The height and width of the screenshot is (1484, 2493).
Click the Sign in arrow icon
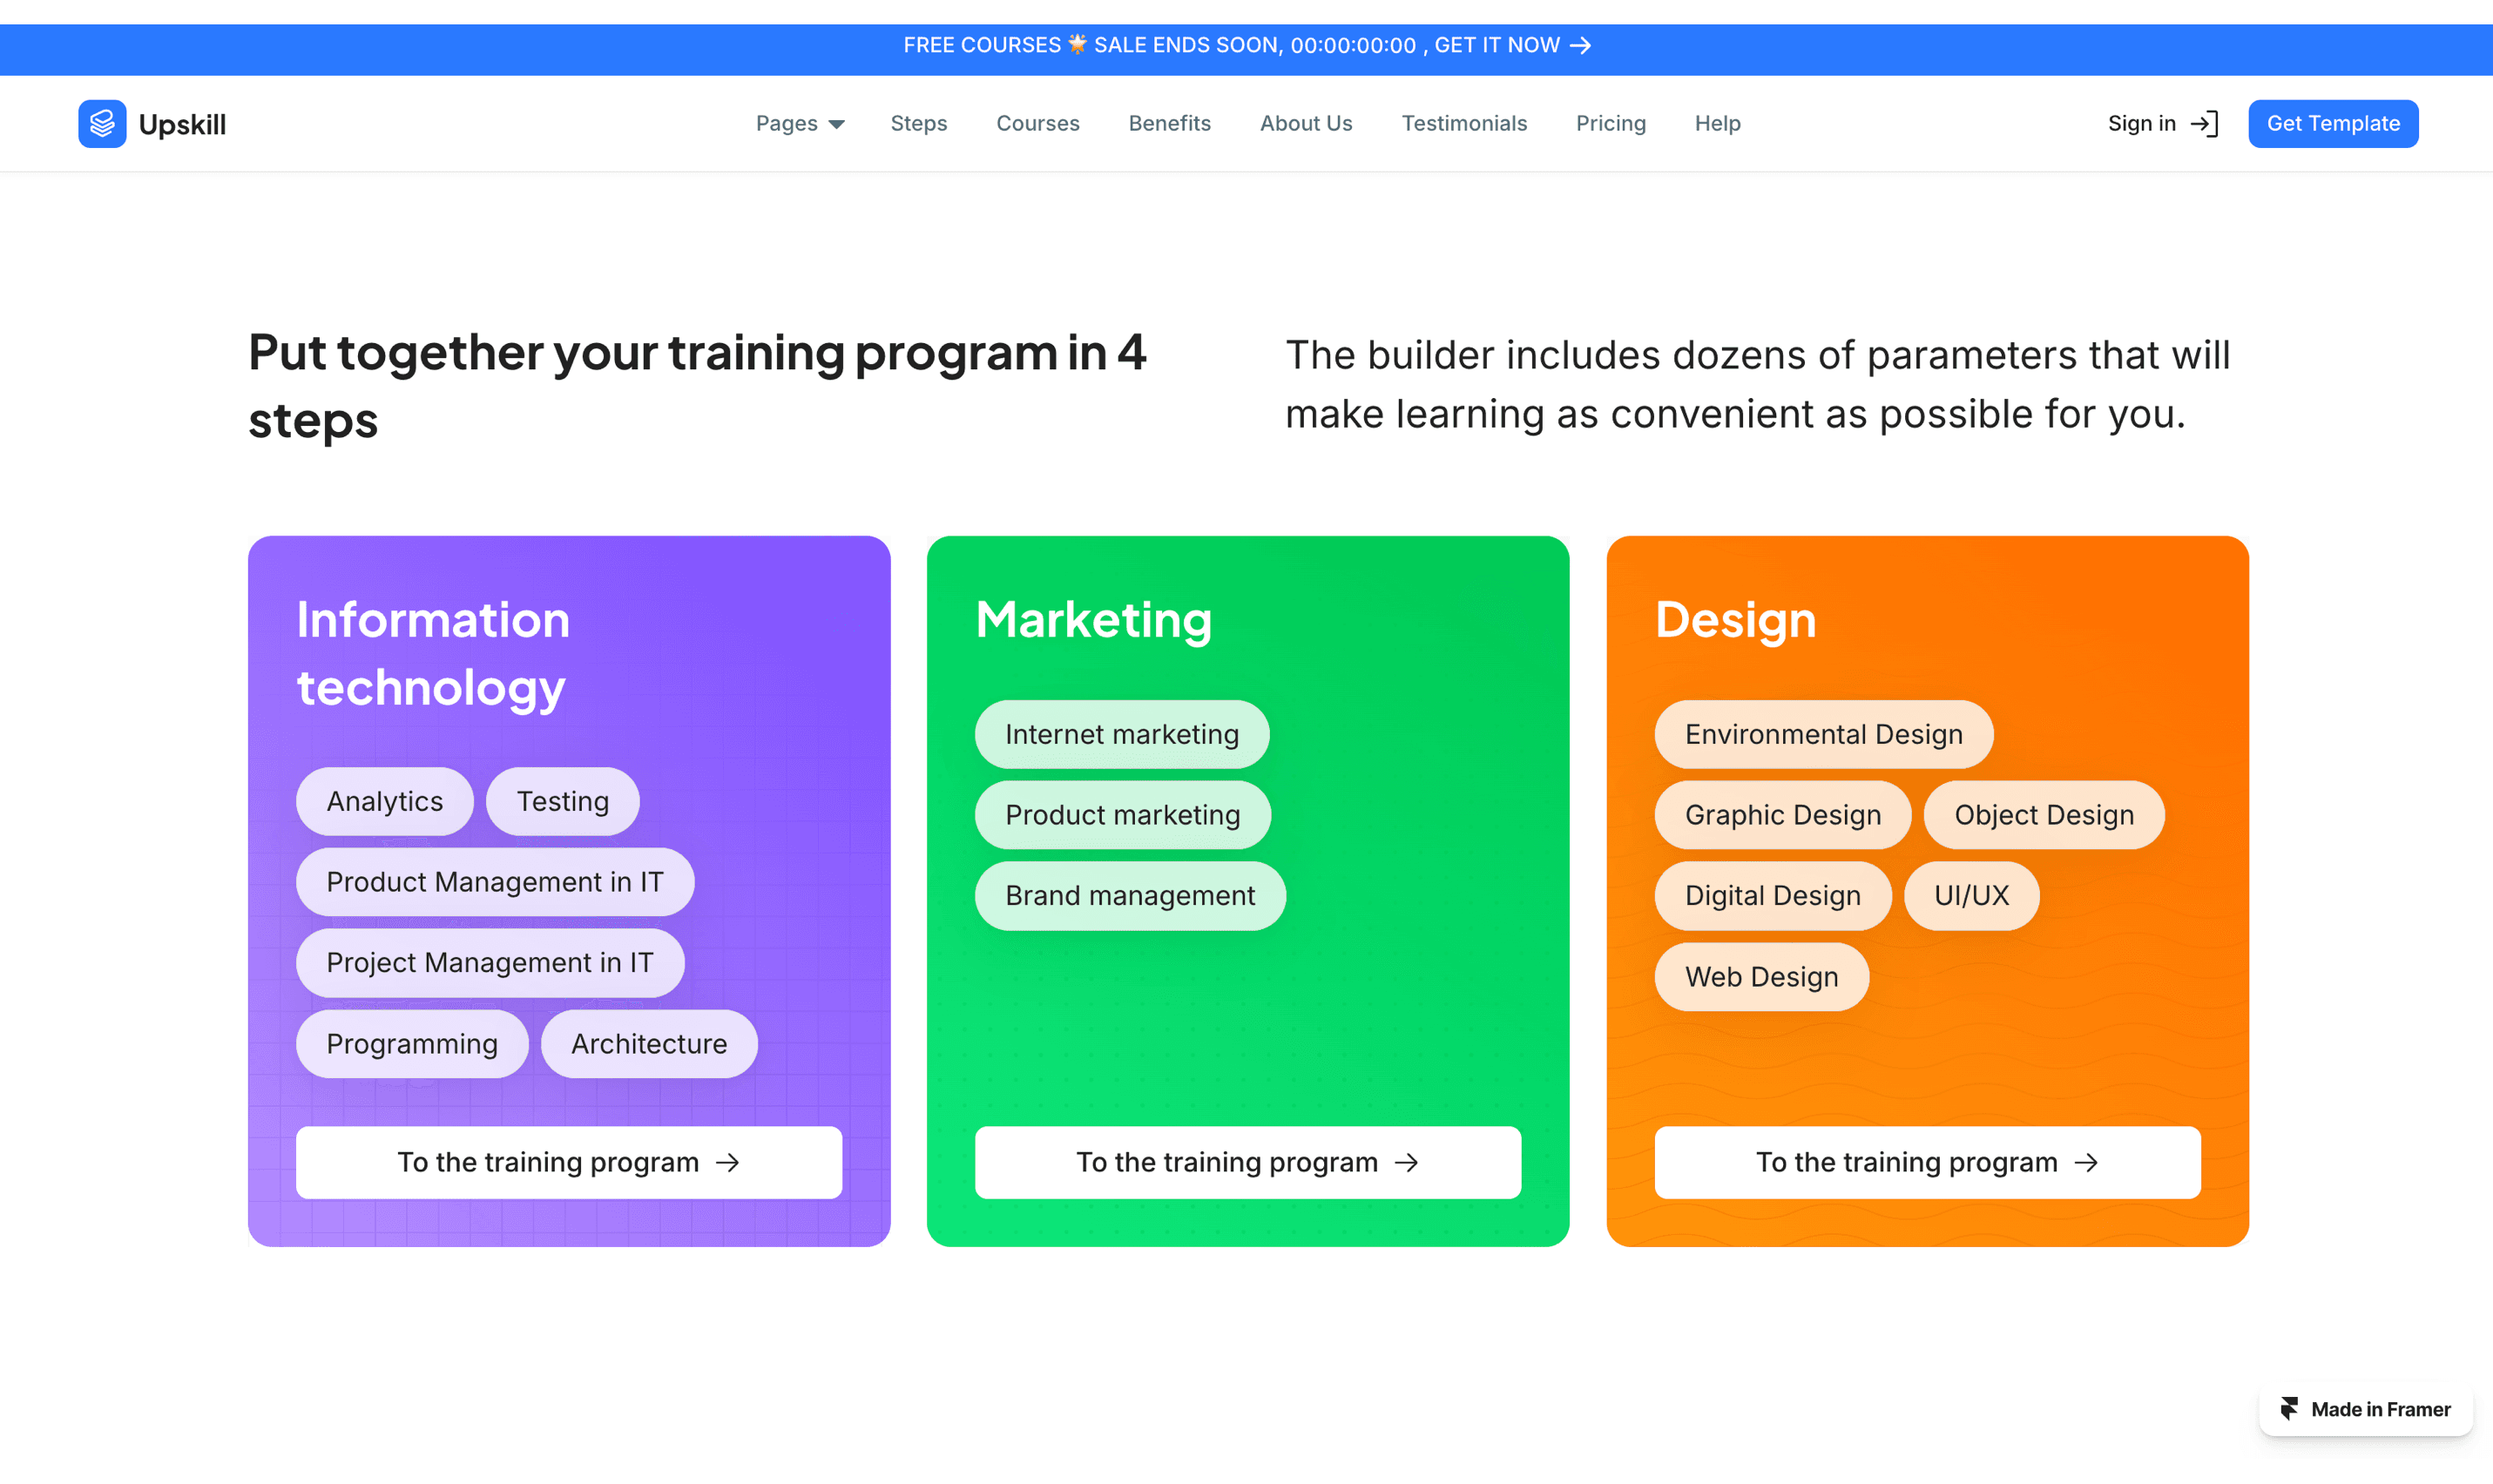click(x=2204, y=124)
